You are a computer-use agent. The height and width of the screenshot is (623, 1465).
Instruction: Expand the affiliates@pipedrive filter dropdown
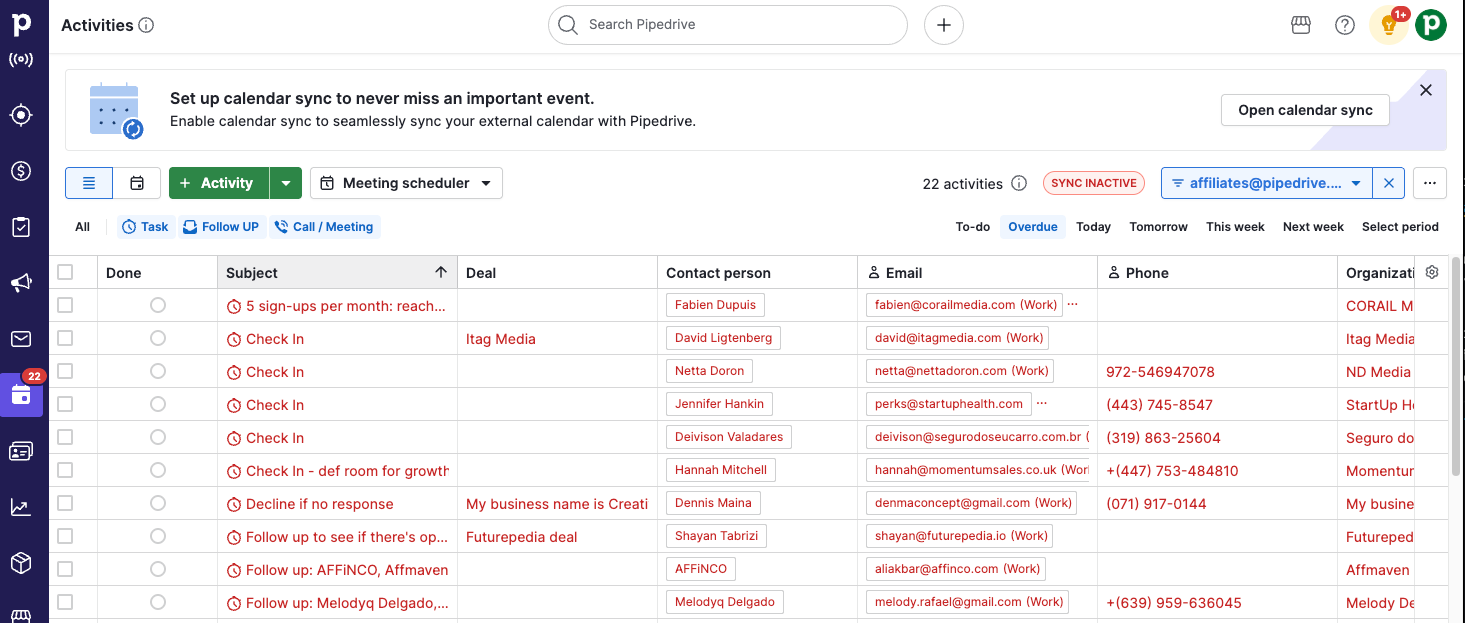pos(1356,183)
